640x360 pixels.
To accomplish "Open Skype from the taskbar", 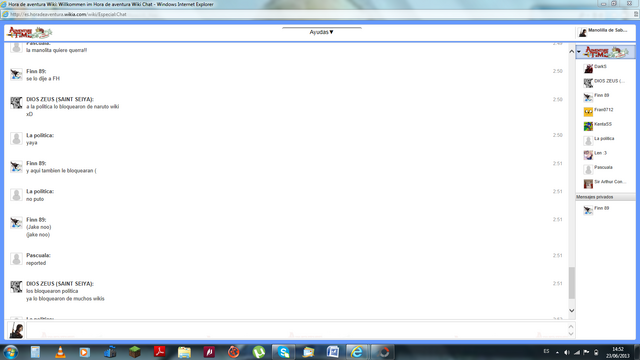I will [x=283, y=352].
